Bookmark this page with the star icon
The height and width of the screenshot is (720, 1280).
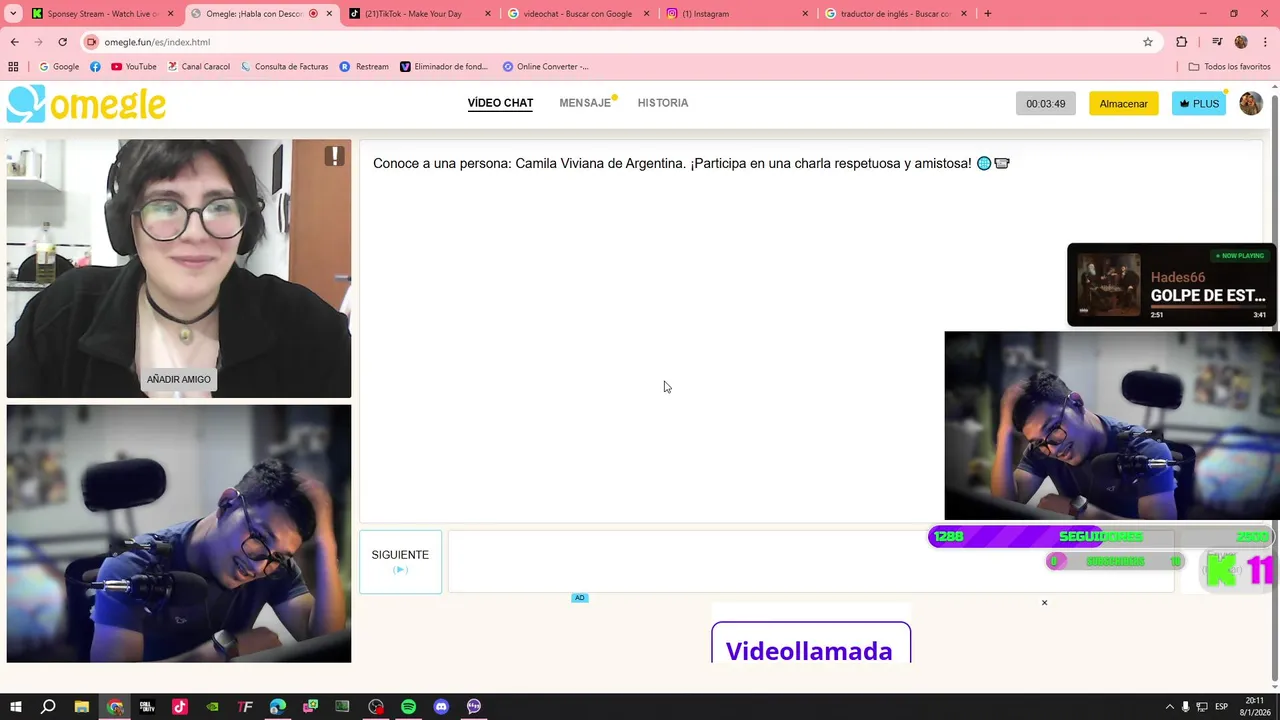(x=1148, y=42)
